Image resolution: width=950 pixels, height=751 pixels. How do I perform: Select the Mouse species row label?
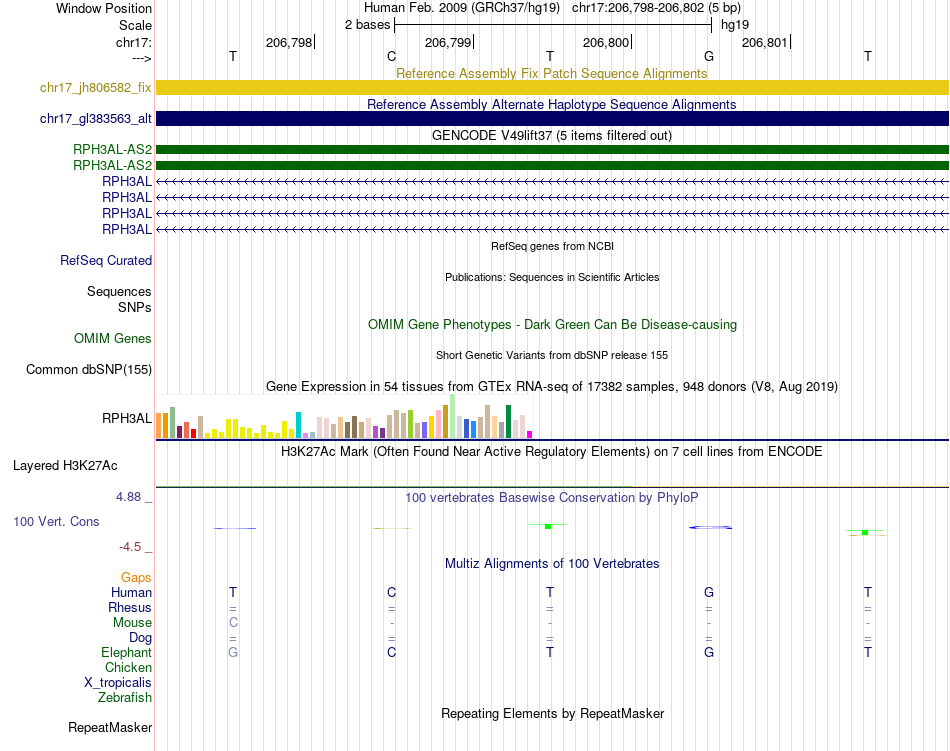click(x=133, y=623)
